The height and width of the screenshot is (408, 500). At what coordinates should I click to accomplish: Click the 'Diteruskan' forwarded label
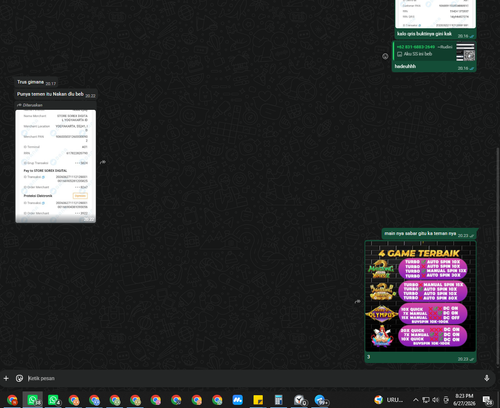[30, 105]
